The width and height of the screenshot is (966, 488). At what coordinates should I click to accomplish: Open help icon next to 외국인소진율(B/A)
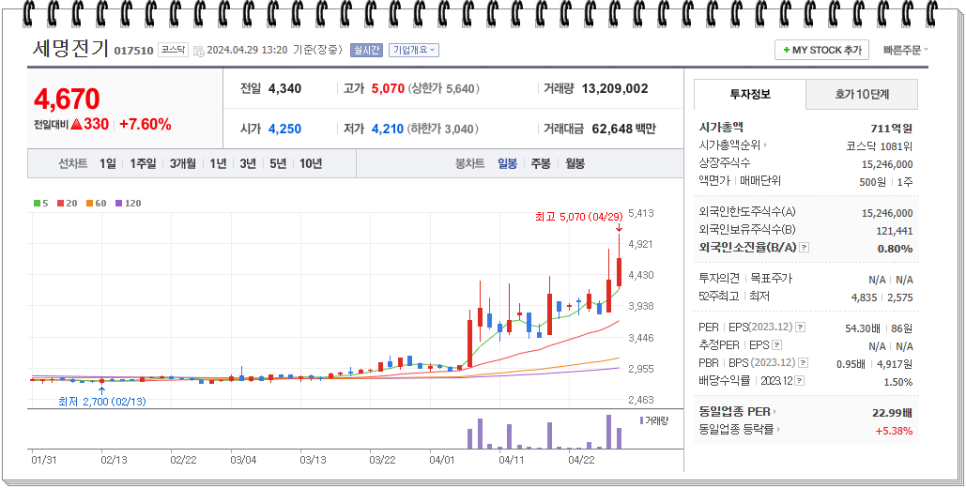(804, 248)
